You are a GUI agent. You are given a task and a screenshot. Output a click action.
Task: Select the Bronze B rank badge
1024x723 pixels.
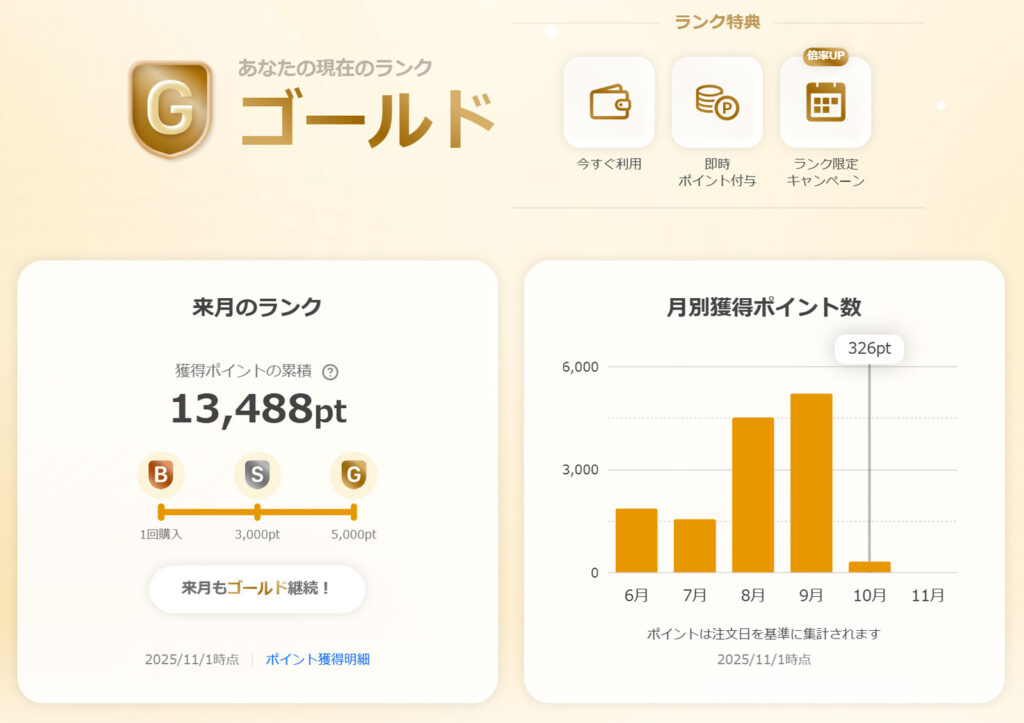point(161,476)
